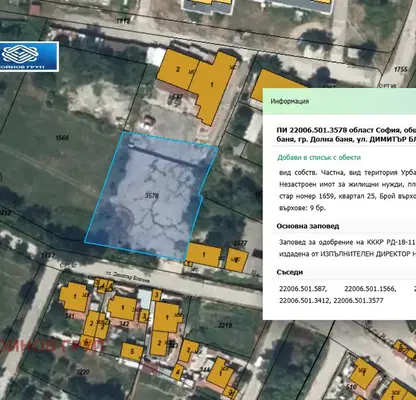Select highlighted parcel 3578 on the map
Image resolution: width=416 pixels, height=400 pixels.
[x=152, y=196]
